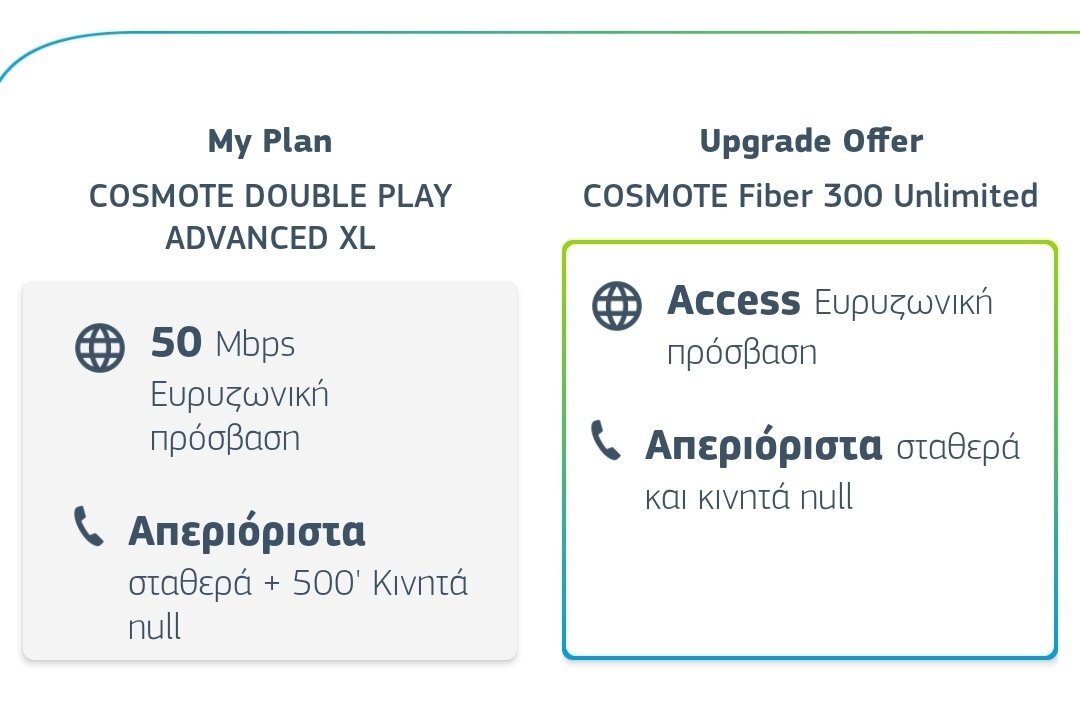Click Ευρυζωνική πρόσβαση text in My Plan card
This screenshot has width=1080, height=728.
click(x=239, y=416)
